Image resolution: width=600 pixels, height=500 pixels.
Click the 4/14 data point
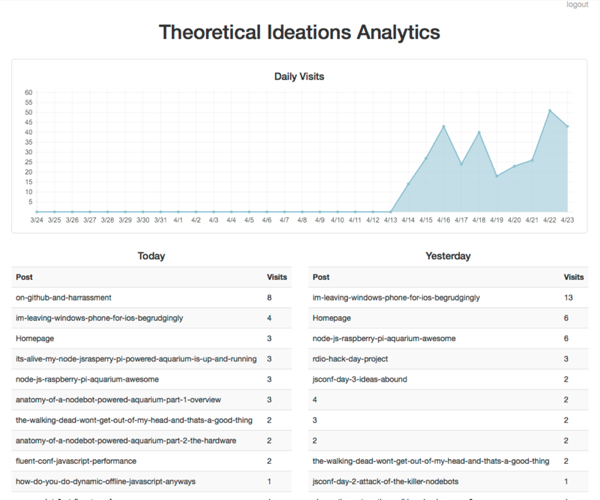(408, 184)
